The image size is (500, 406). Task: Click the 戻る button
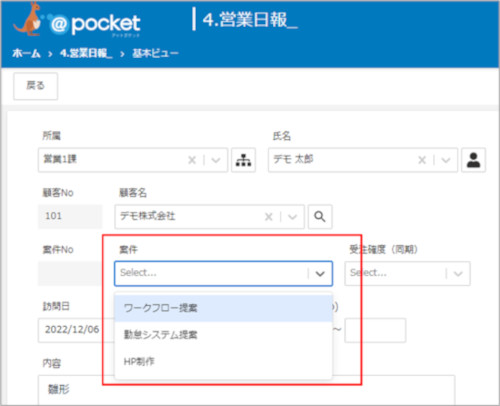pyautogui.click(x=35, y=86)
